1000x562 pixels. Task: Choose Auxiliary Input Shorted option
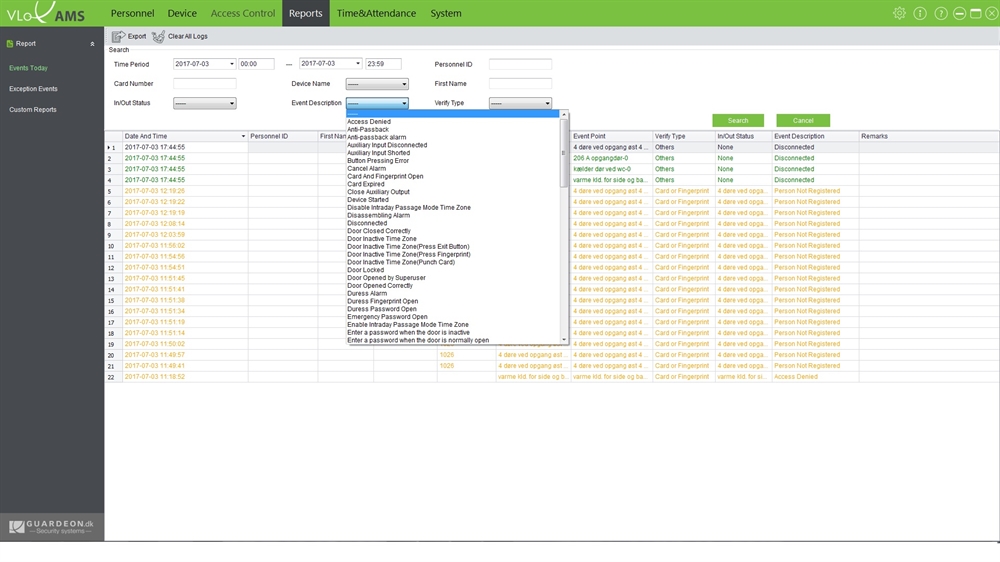point(378,153)
